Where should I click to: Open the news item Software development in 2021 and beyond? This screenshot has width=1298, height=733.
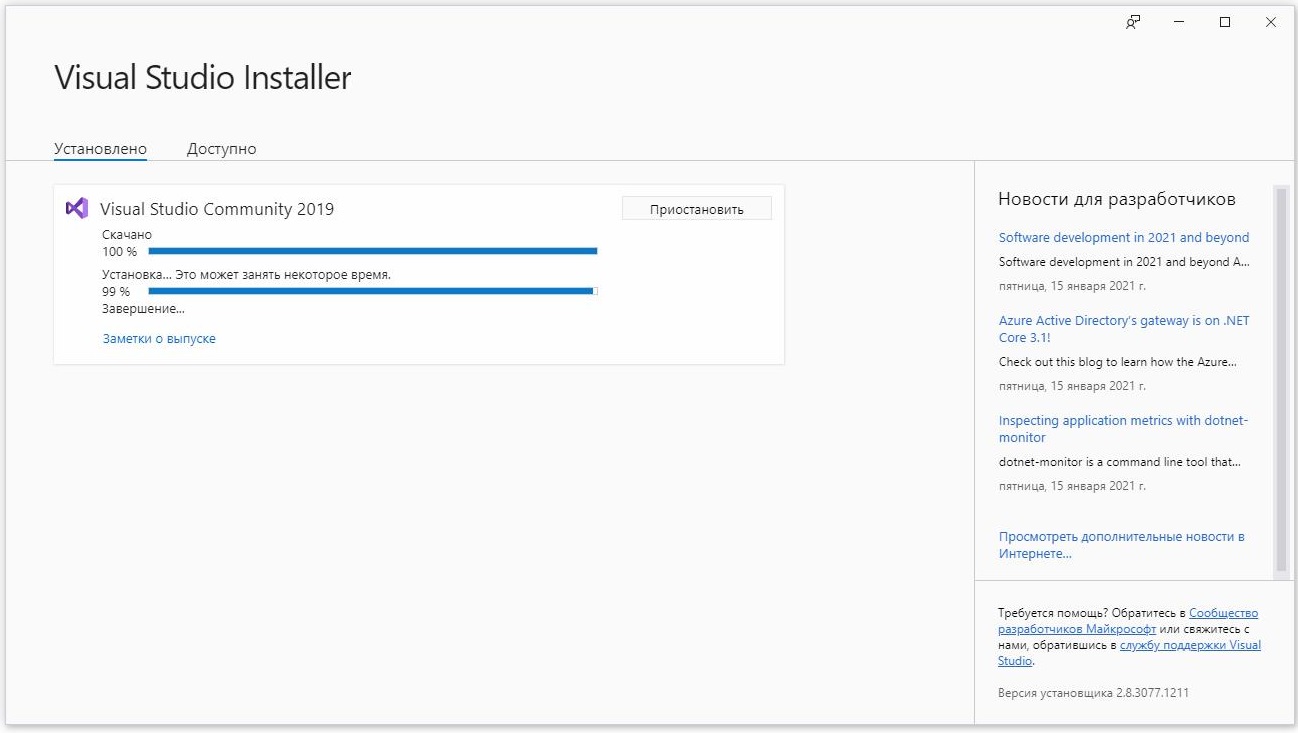pos(1124,238)
